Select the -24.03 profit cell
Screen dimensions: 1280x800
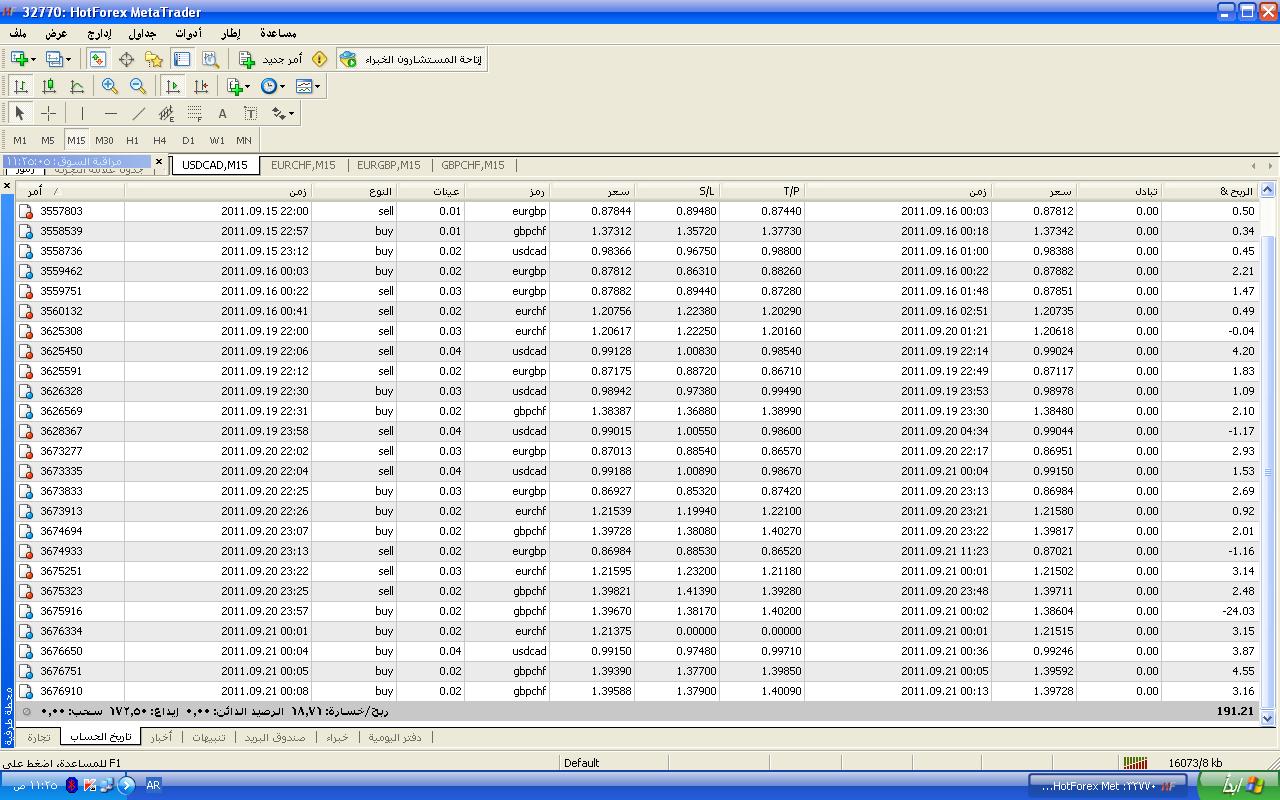[x=1209, y=611]
